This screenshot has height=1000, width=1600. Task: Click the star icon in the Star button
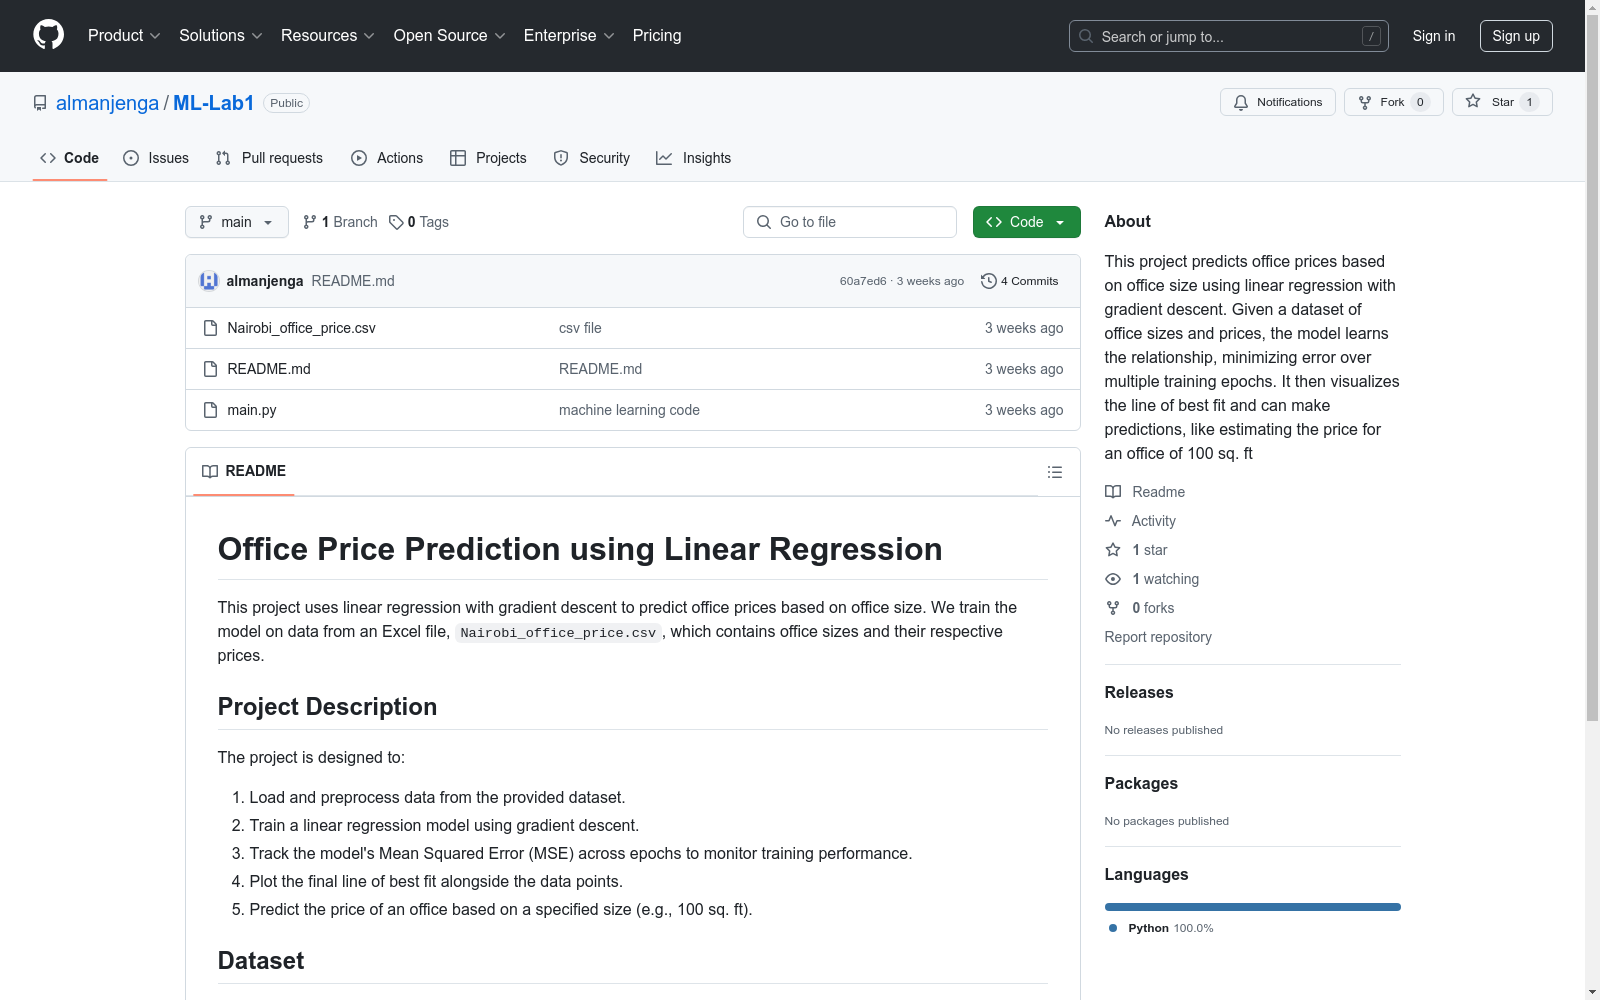point(1473,101)
